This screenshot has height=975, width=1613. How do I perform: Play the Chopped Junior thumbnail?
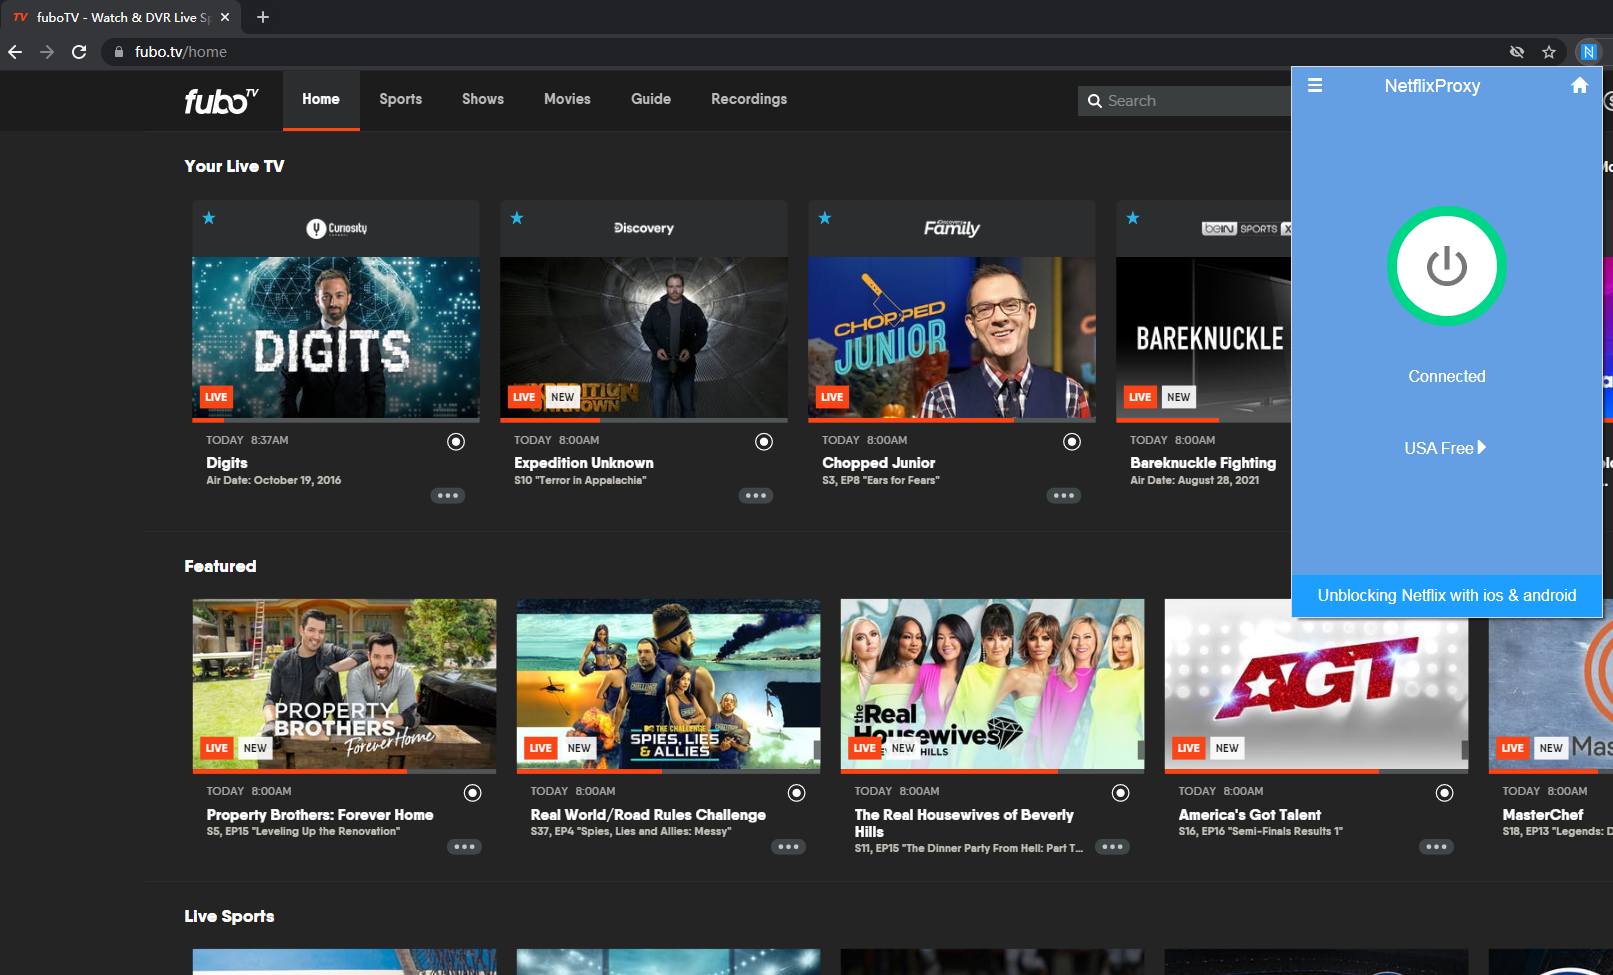pos(952,338)
